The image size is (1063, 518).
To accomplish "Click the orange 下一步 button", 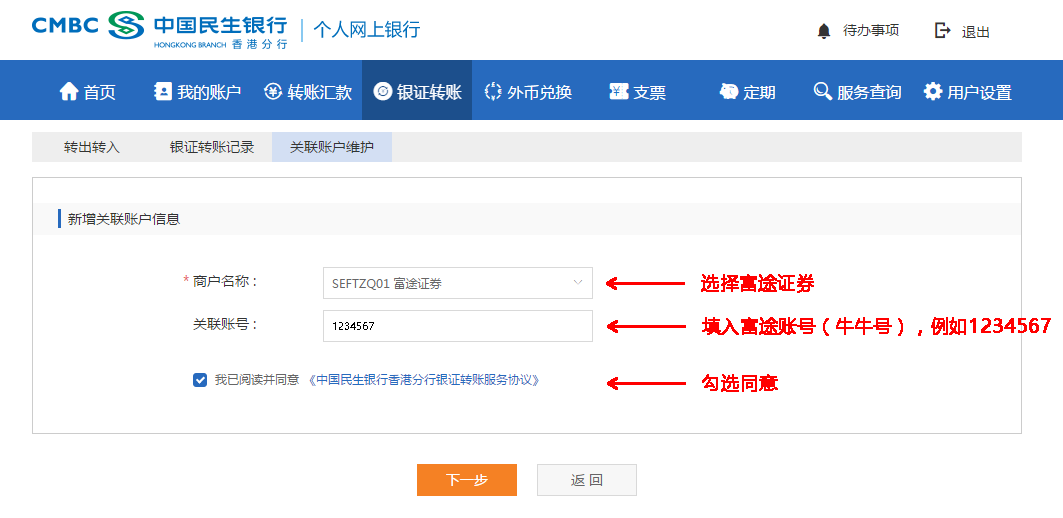I will click(466, 480).
